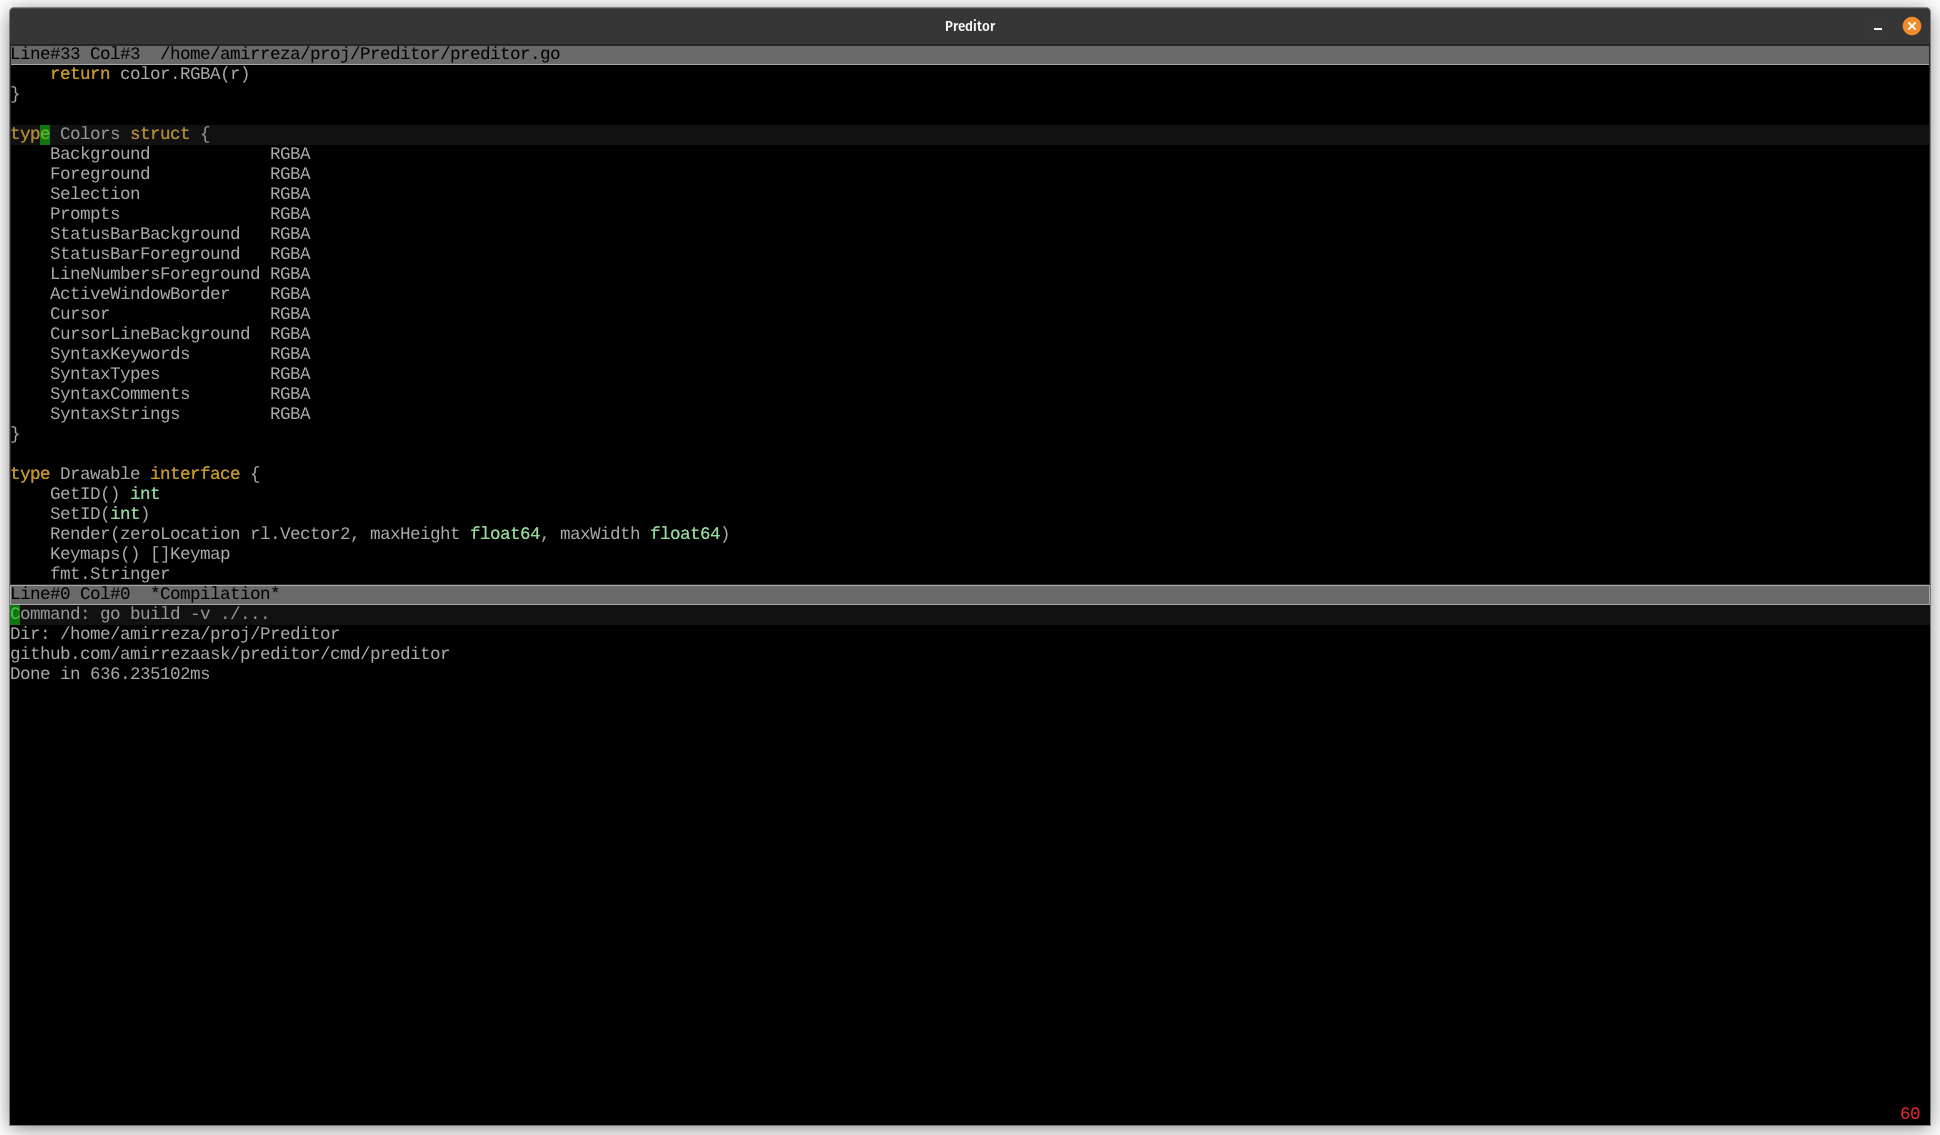Viewport: 1940px width, 1135px height.
Task: Click the Background field name
Action: 99,154
